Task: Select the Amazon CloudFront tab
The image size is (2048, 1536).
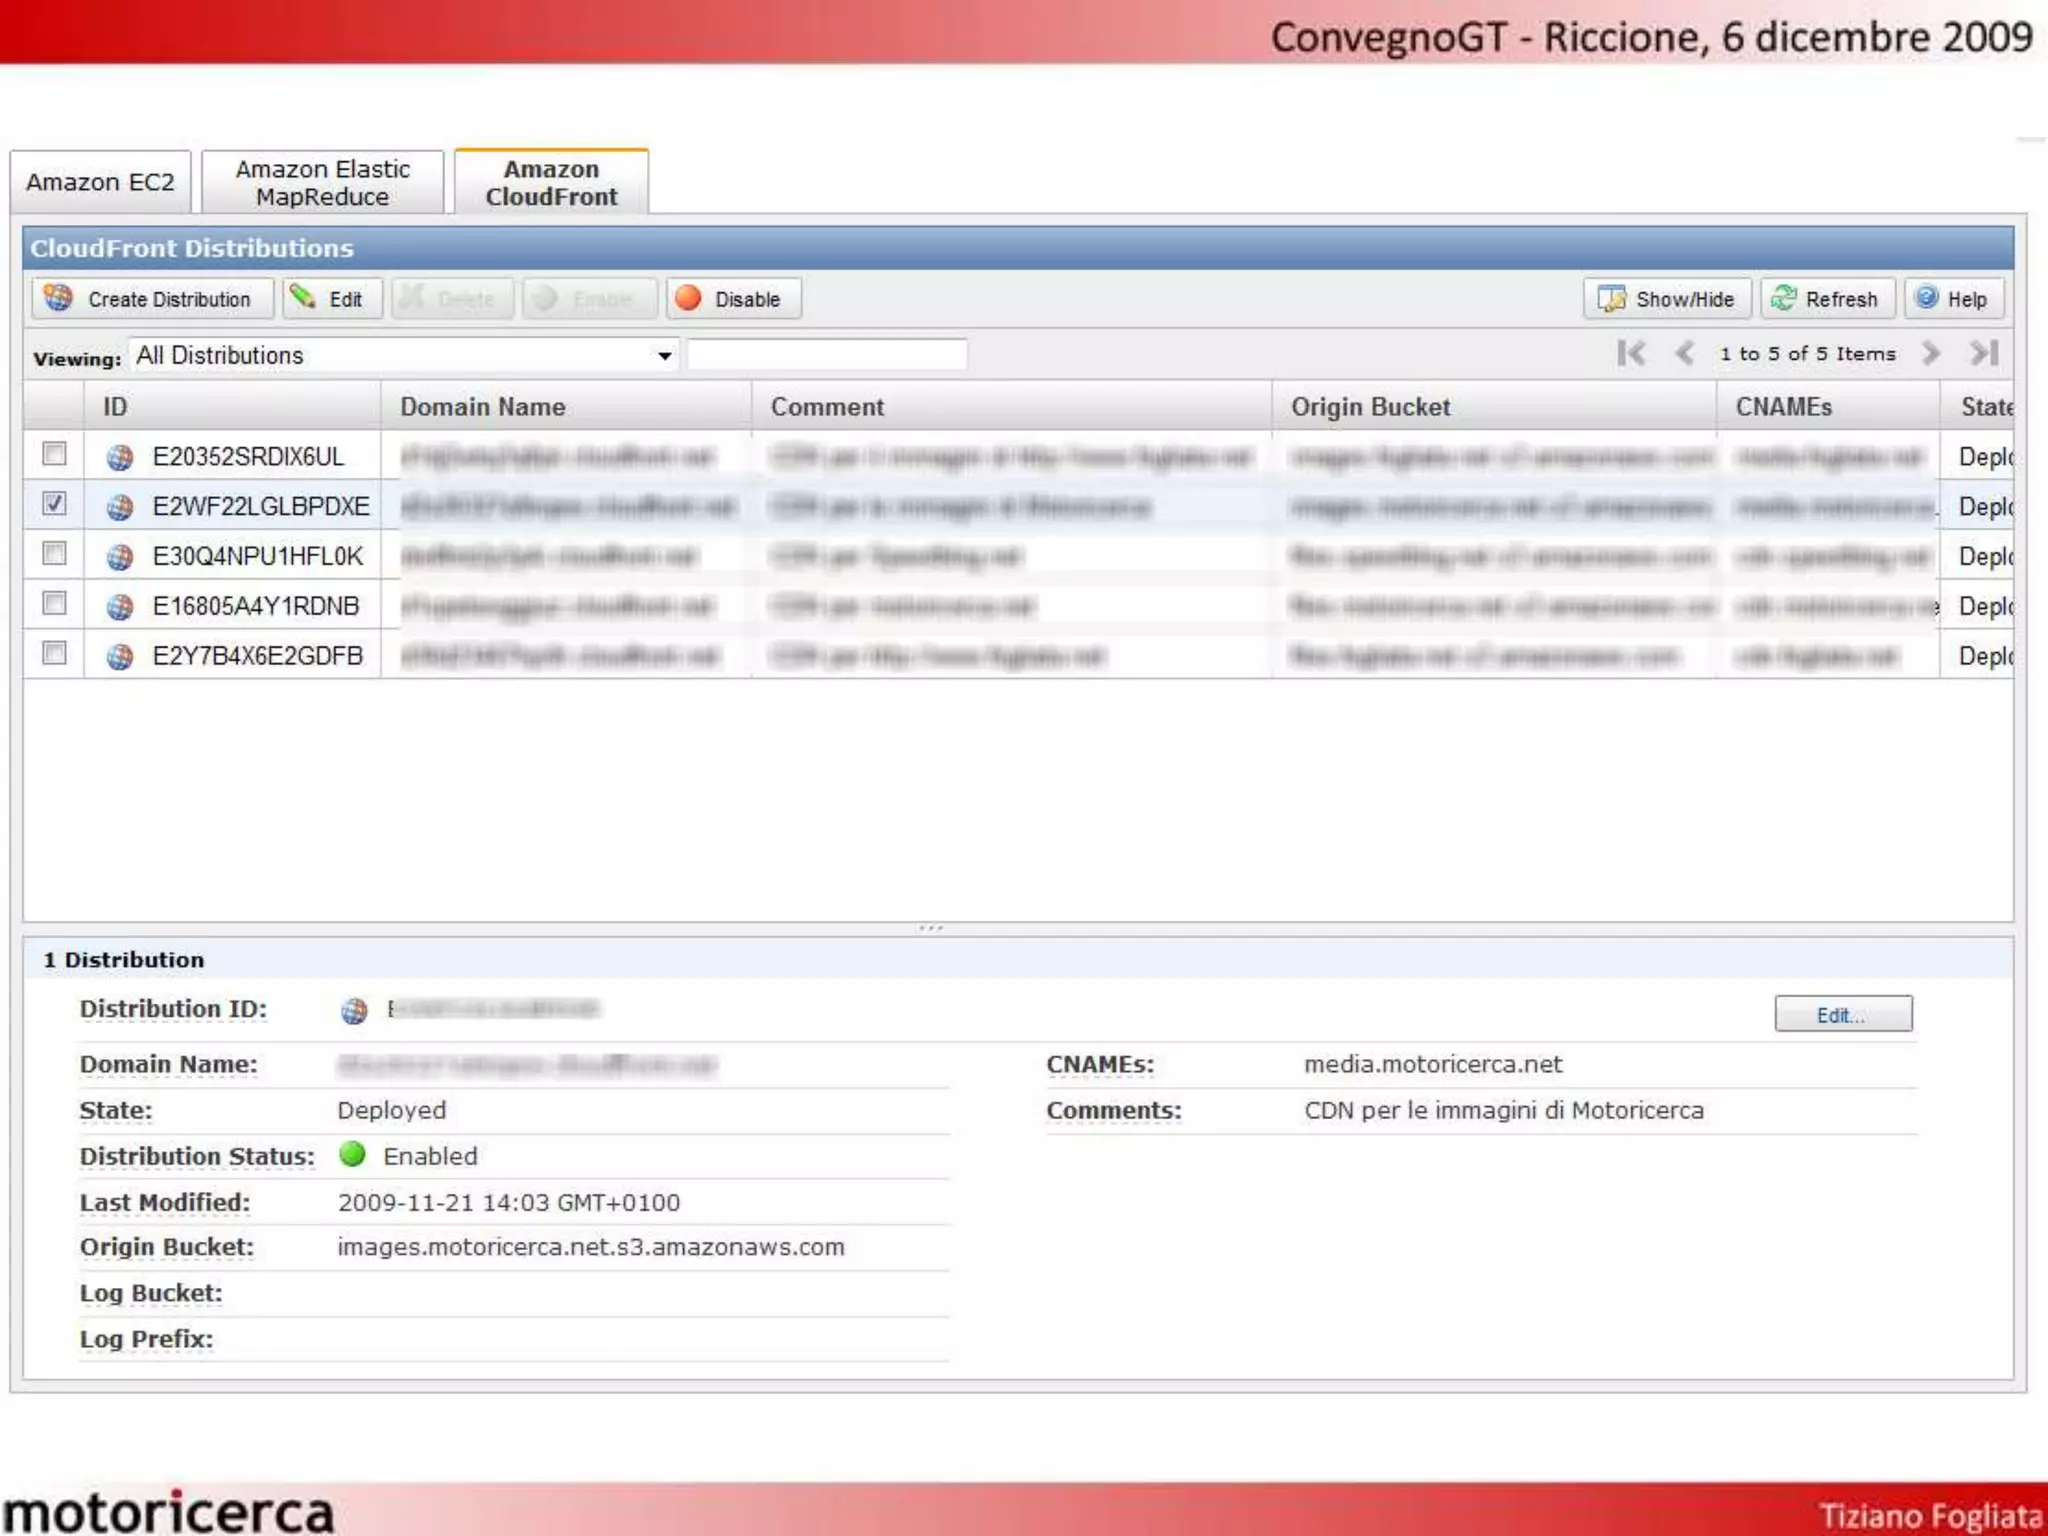Action: tap(551, 182)
